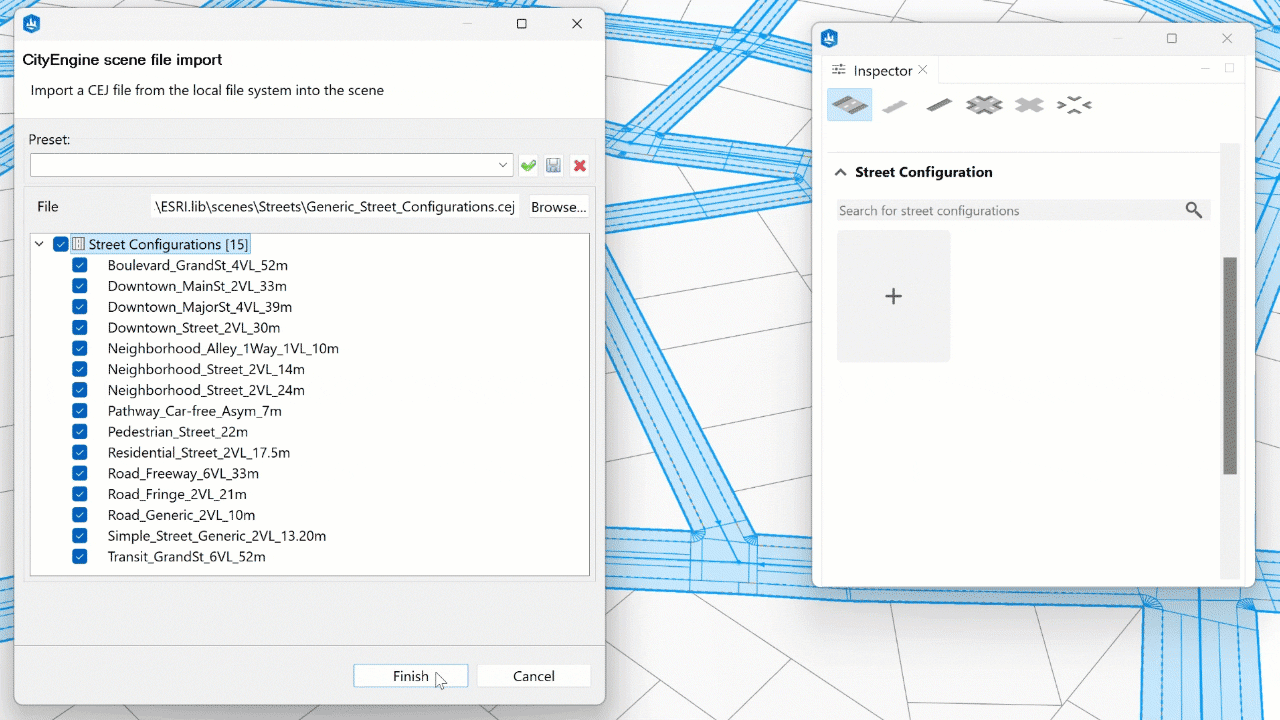Click the CityEngine logo in the Inspector window title bar
Image resolution: width=1280 pixels, height=720 pixels.
[x=829, y=39]
